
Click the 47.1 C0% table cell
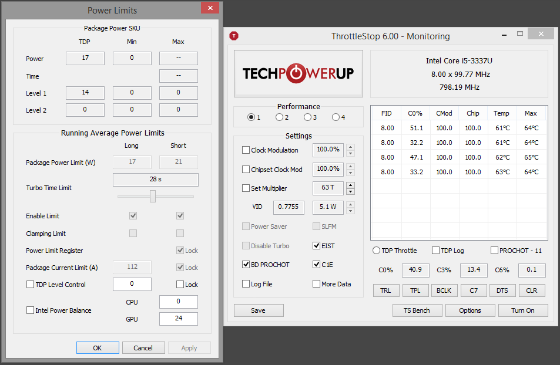416,158
